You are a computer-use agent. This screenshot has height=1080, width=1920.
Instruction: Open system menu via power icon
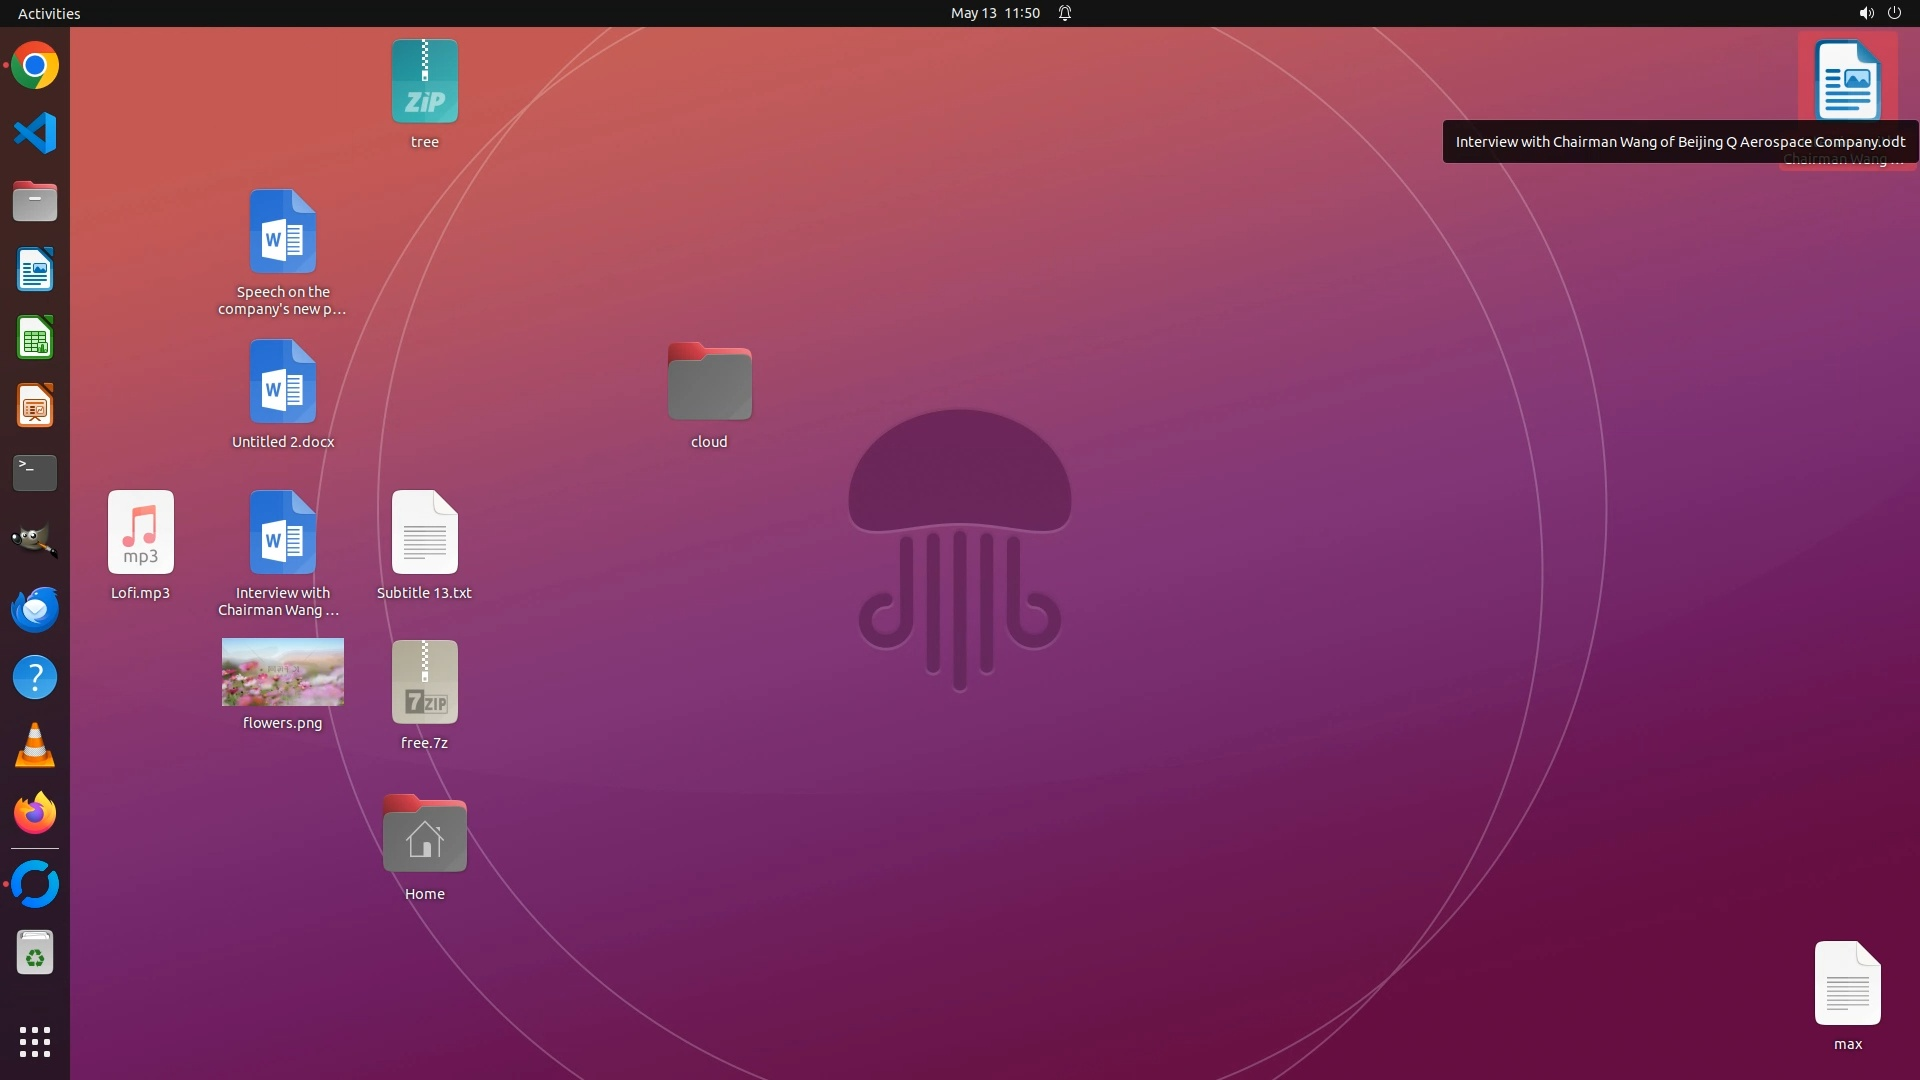[x=1894, y=13]
